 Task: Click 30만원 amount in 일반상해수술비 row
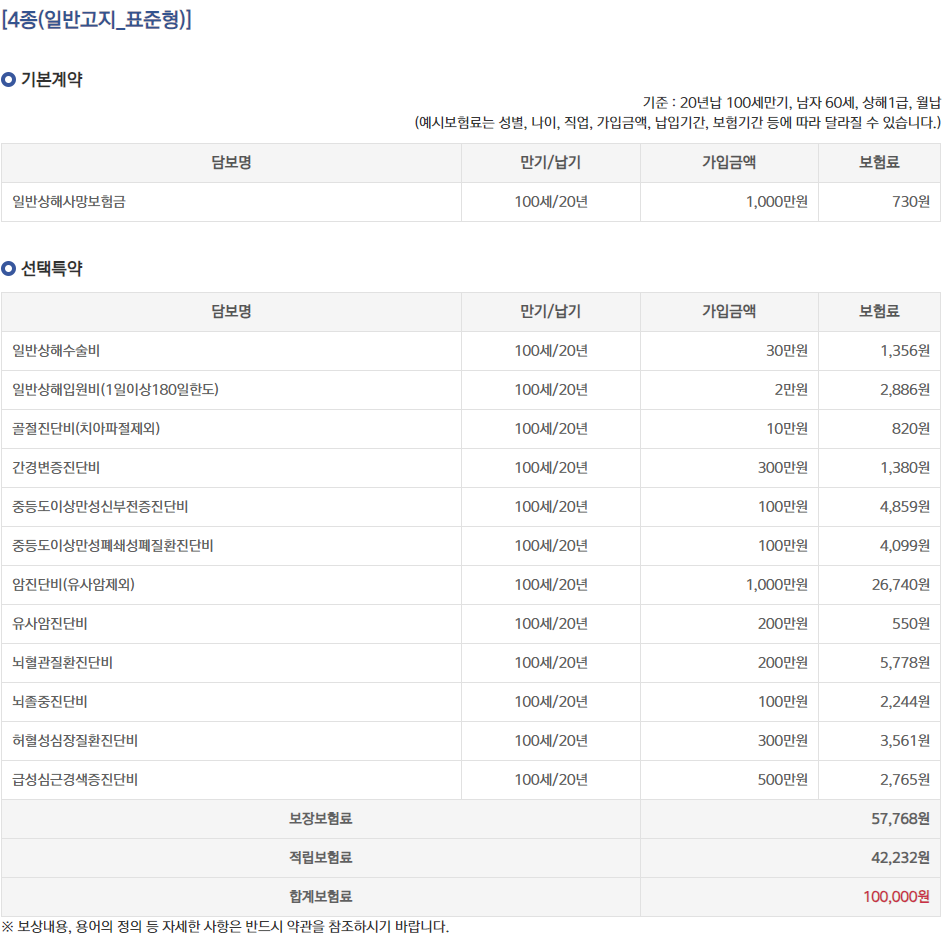tap(787, 351)
